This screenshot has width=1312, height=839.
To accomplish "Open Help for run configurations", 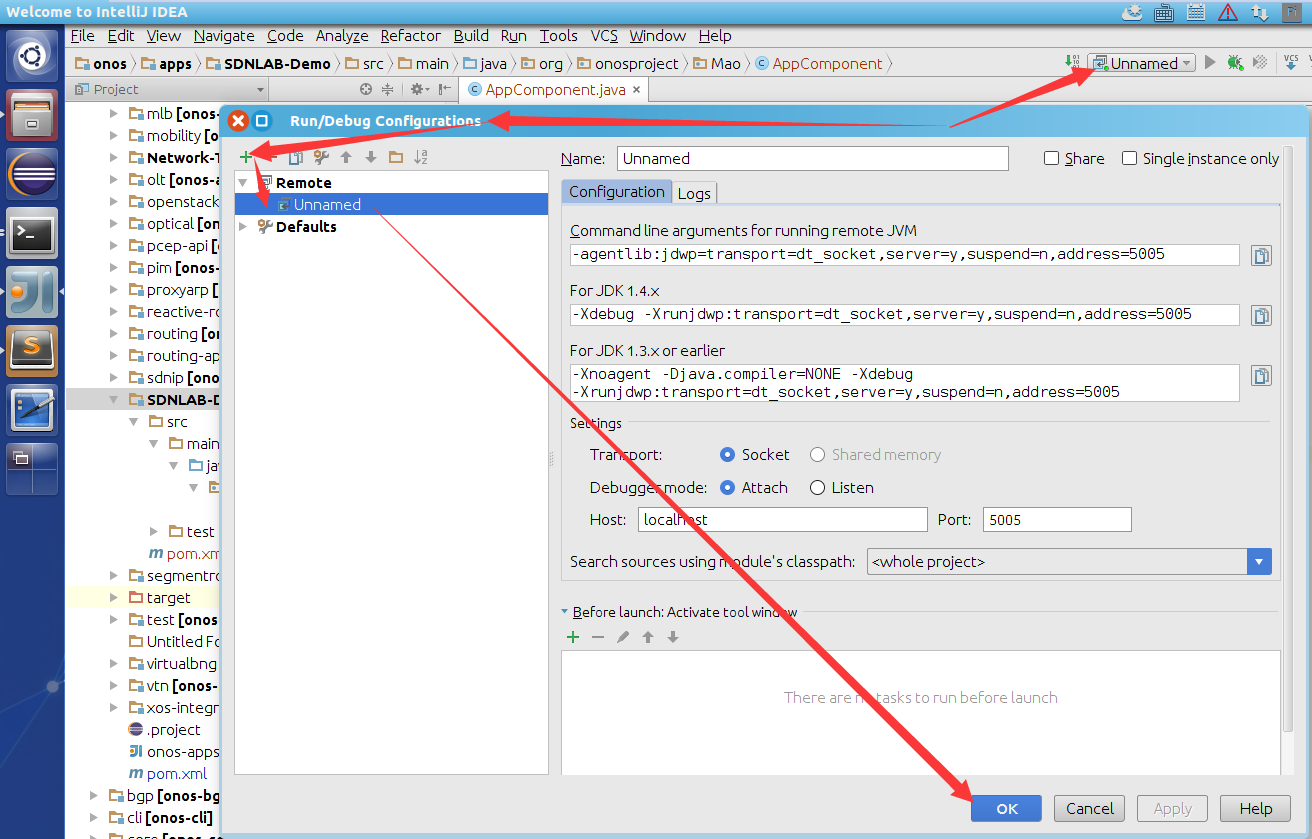I will 1255,809.
